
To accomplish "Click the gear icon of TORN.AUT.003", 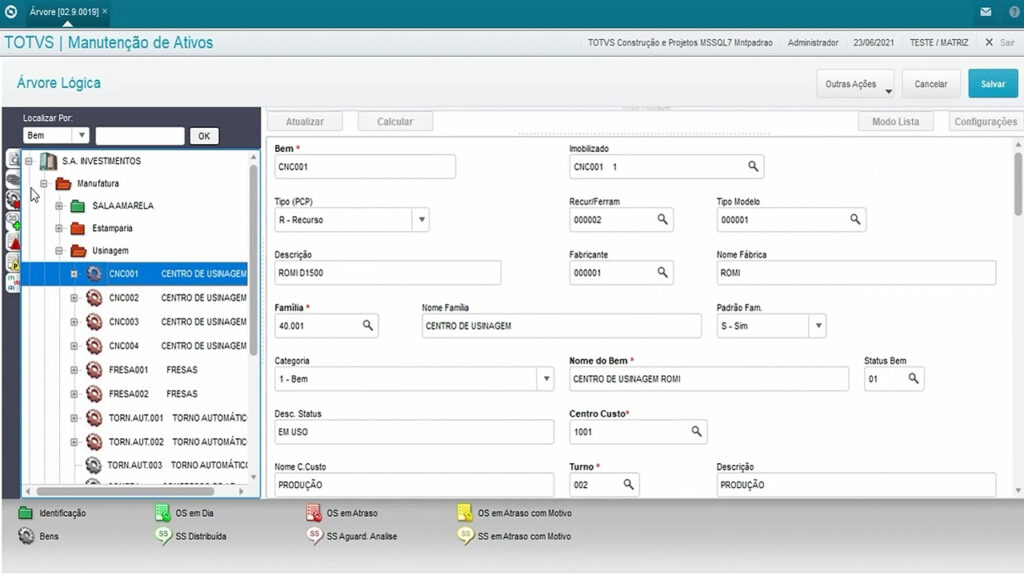I will coord(93,465).
